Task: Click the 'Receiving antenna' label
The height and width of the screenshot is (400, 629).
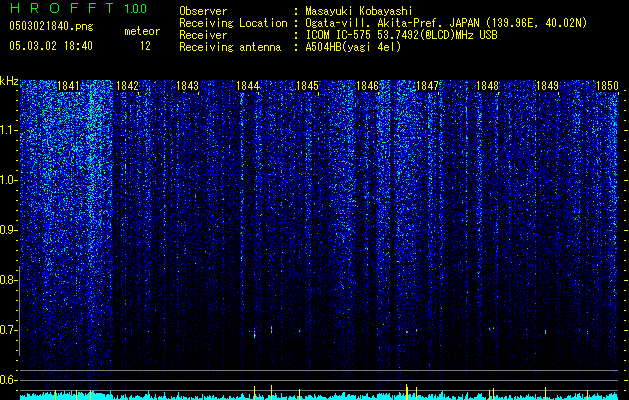Action: pyautogui.click(x=230, y=47)
